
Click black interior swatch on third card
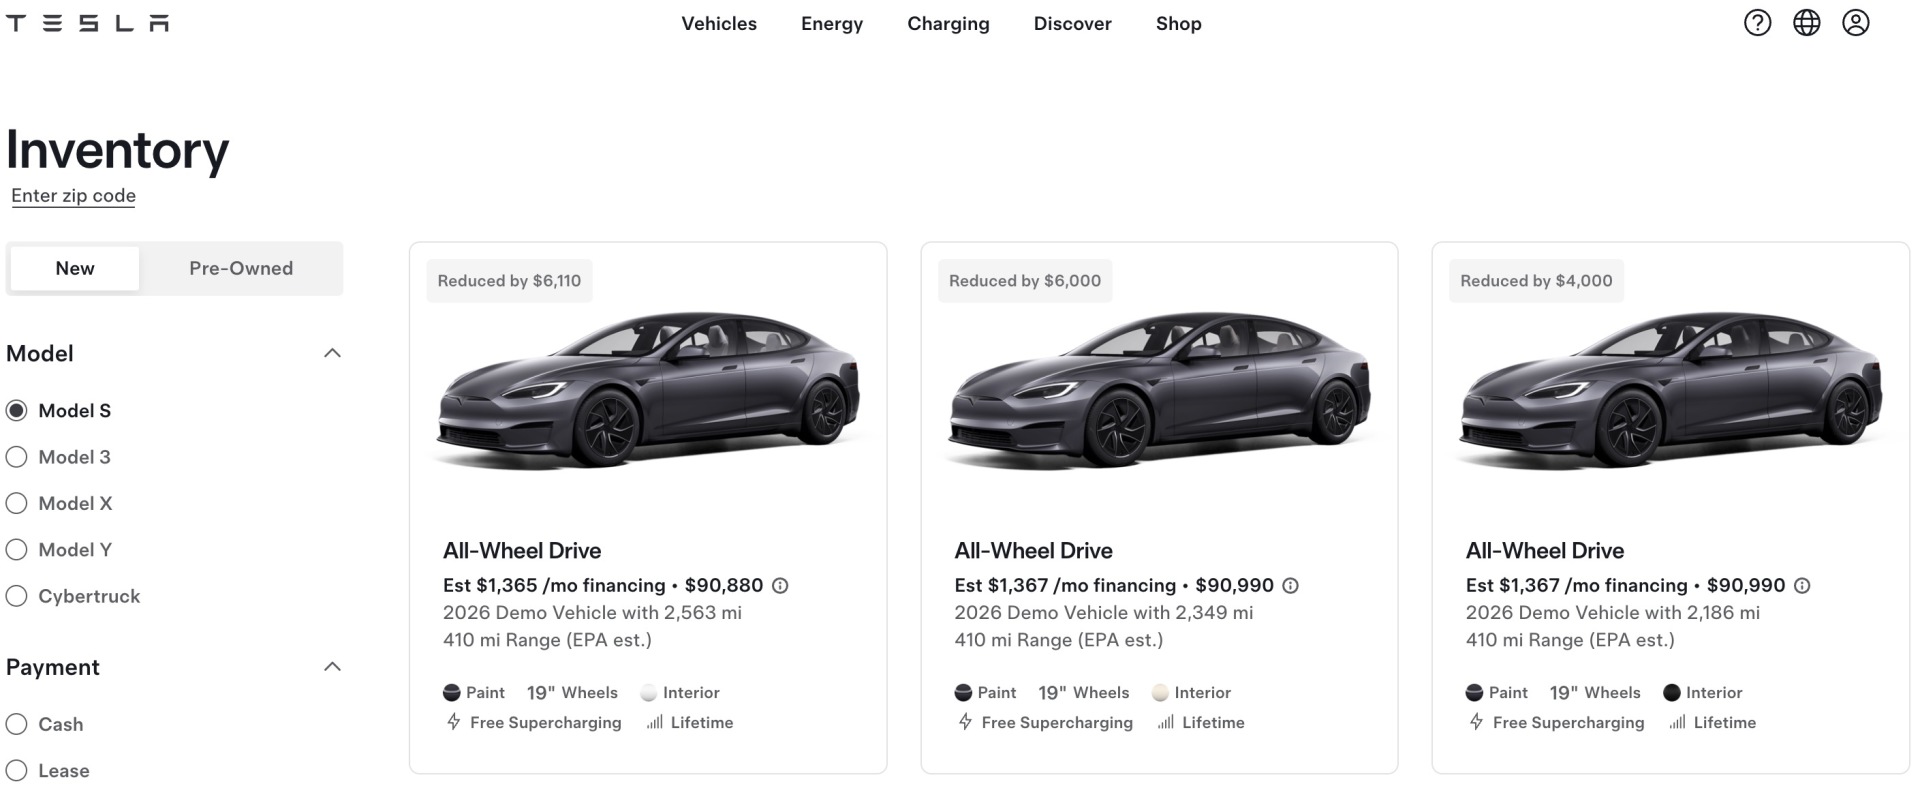click(1671, 693)
